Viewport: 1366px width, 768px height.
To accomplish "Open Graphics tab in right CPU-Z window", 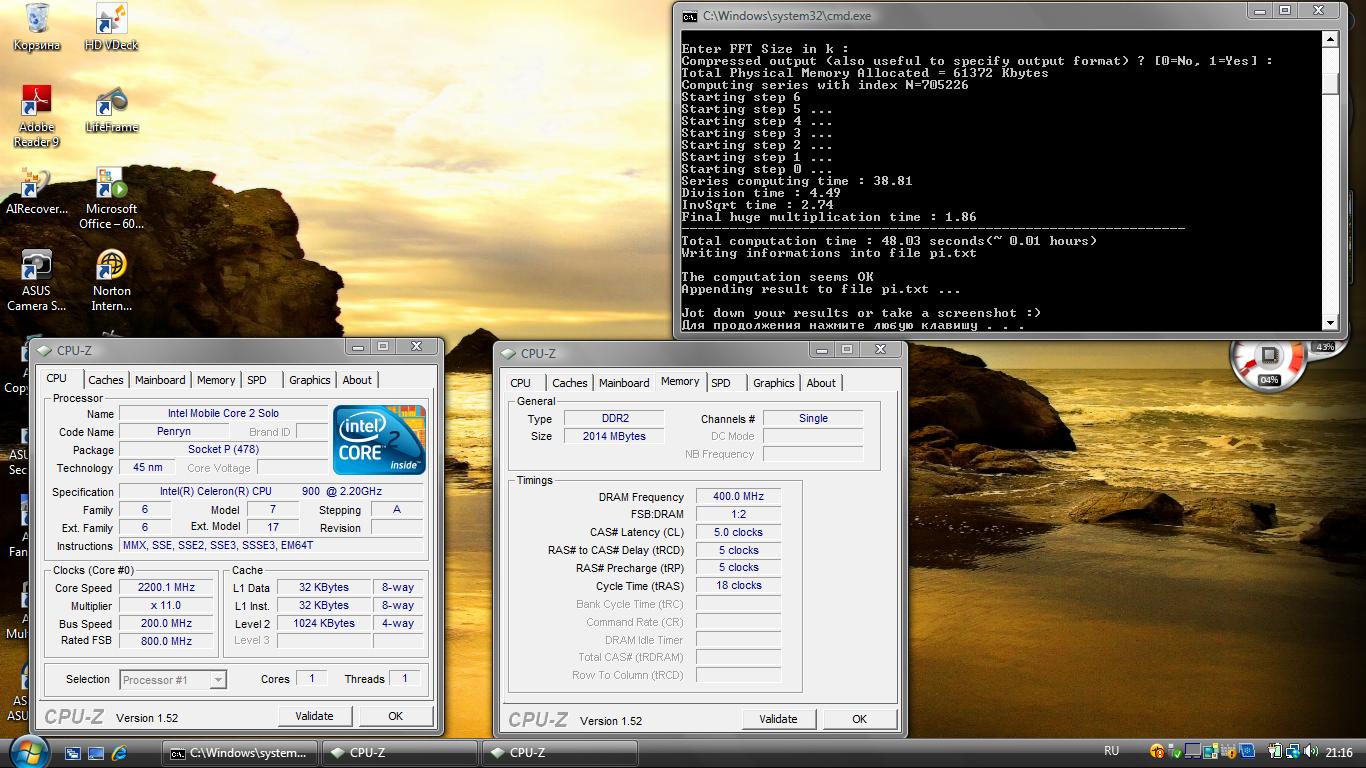I will (x=774, y=383).
